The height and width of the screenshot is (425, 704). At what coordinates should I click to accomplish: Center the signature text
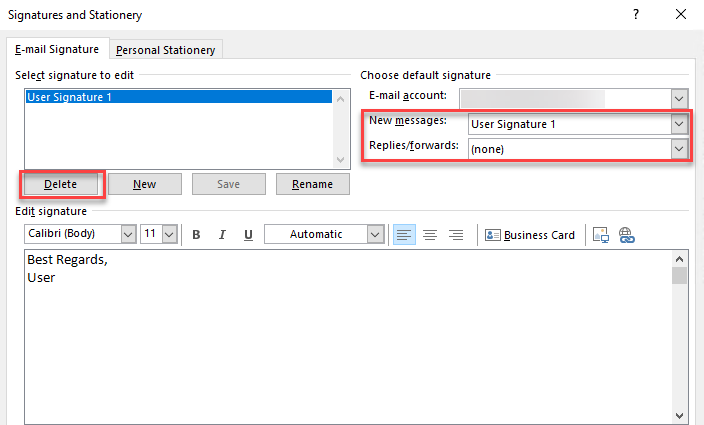[430, 234]
